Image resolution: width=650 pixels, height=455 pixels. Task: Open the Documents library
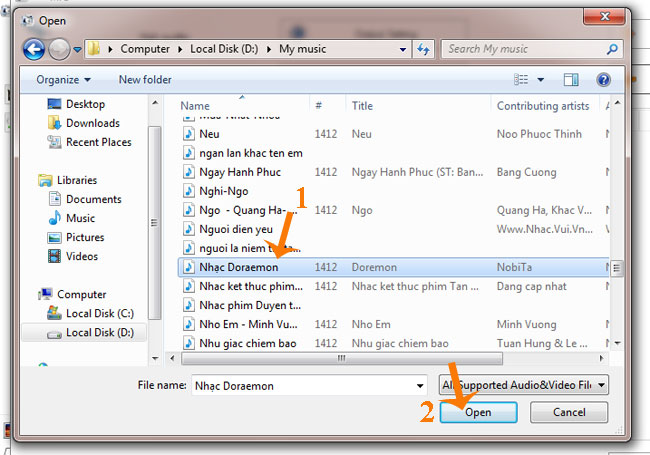click(x=85, y=199)
